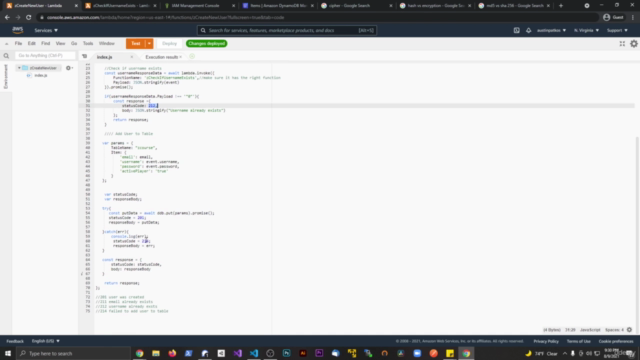
Task: Launch File Explorer from taskbar
Action: tap(156, 353)
